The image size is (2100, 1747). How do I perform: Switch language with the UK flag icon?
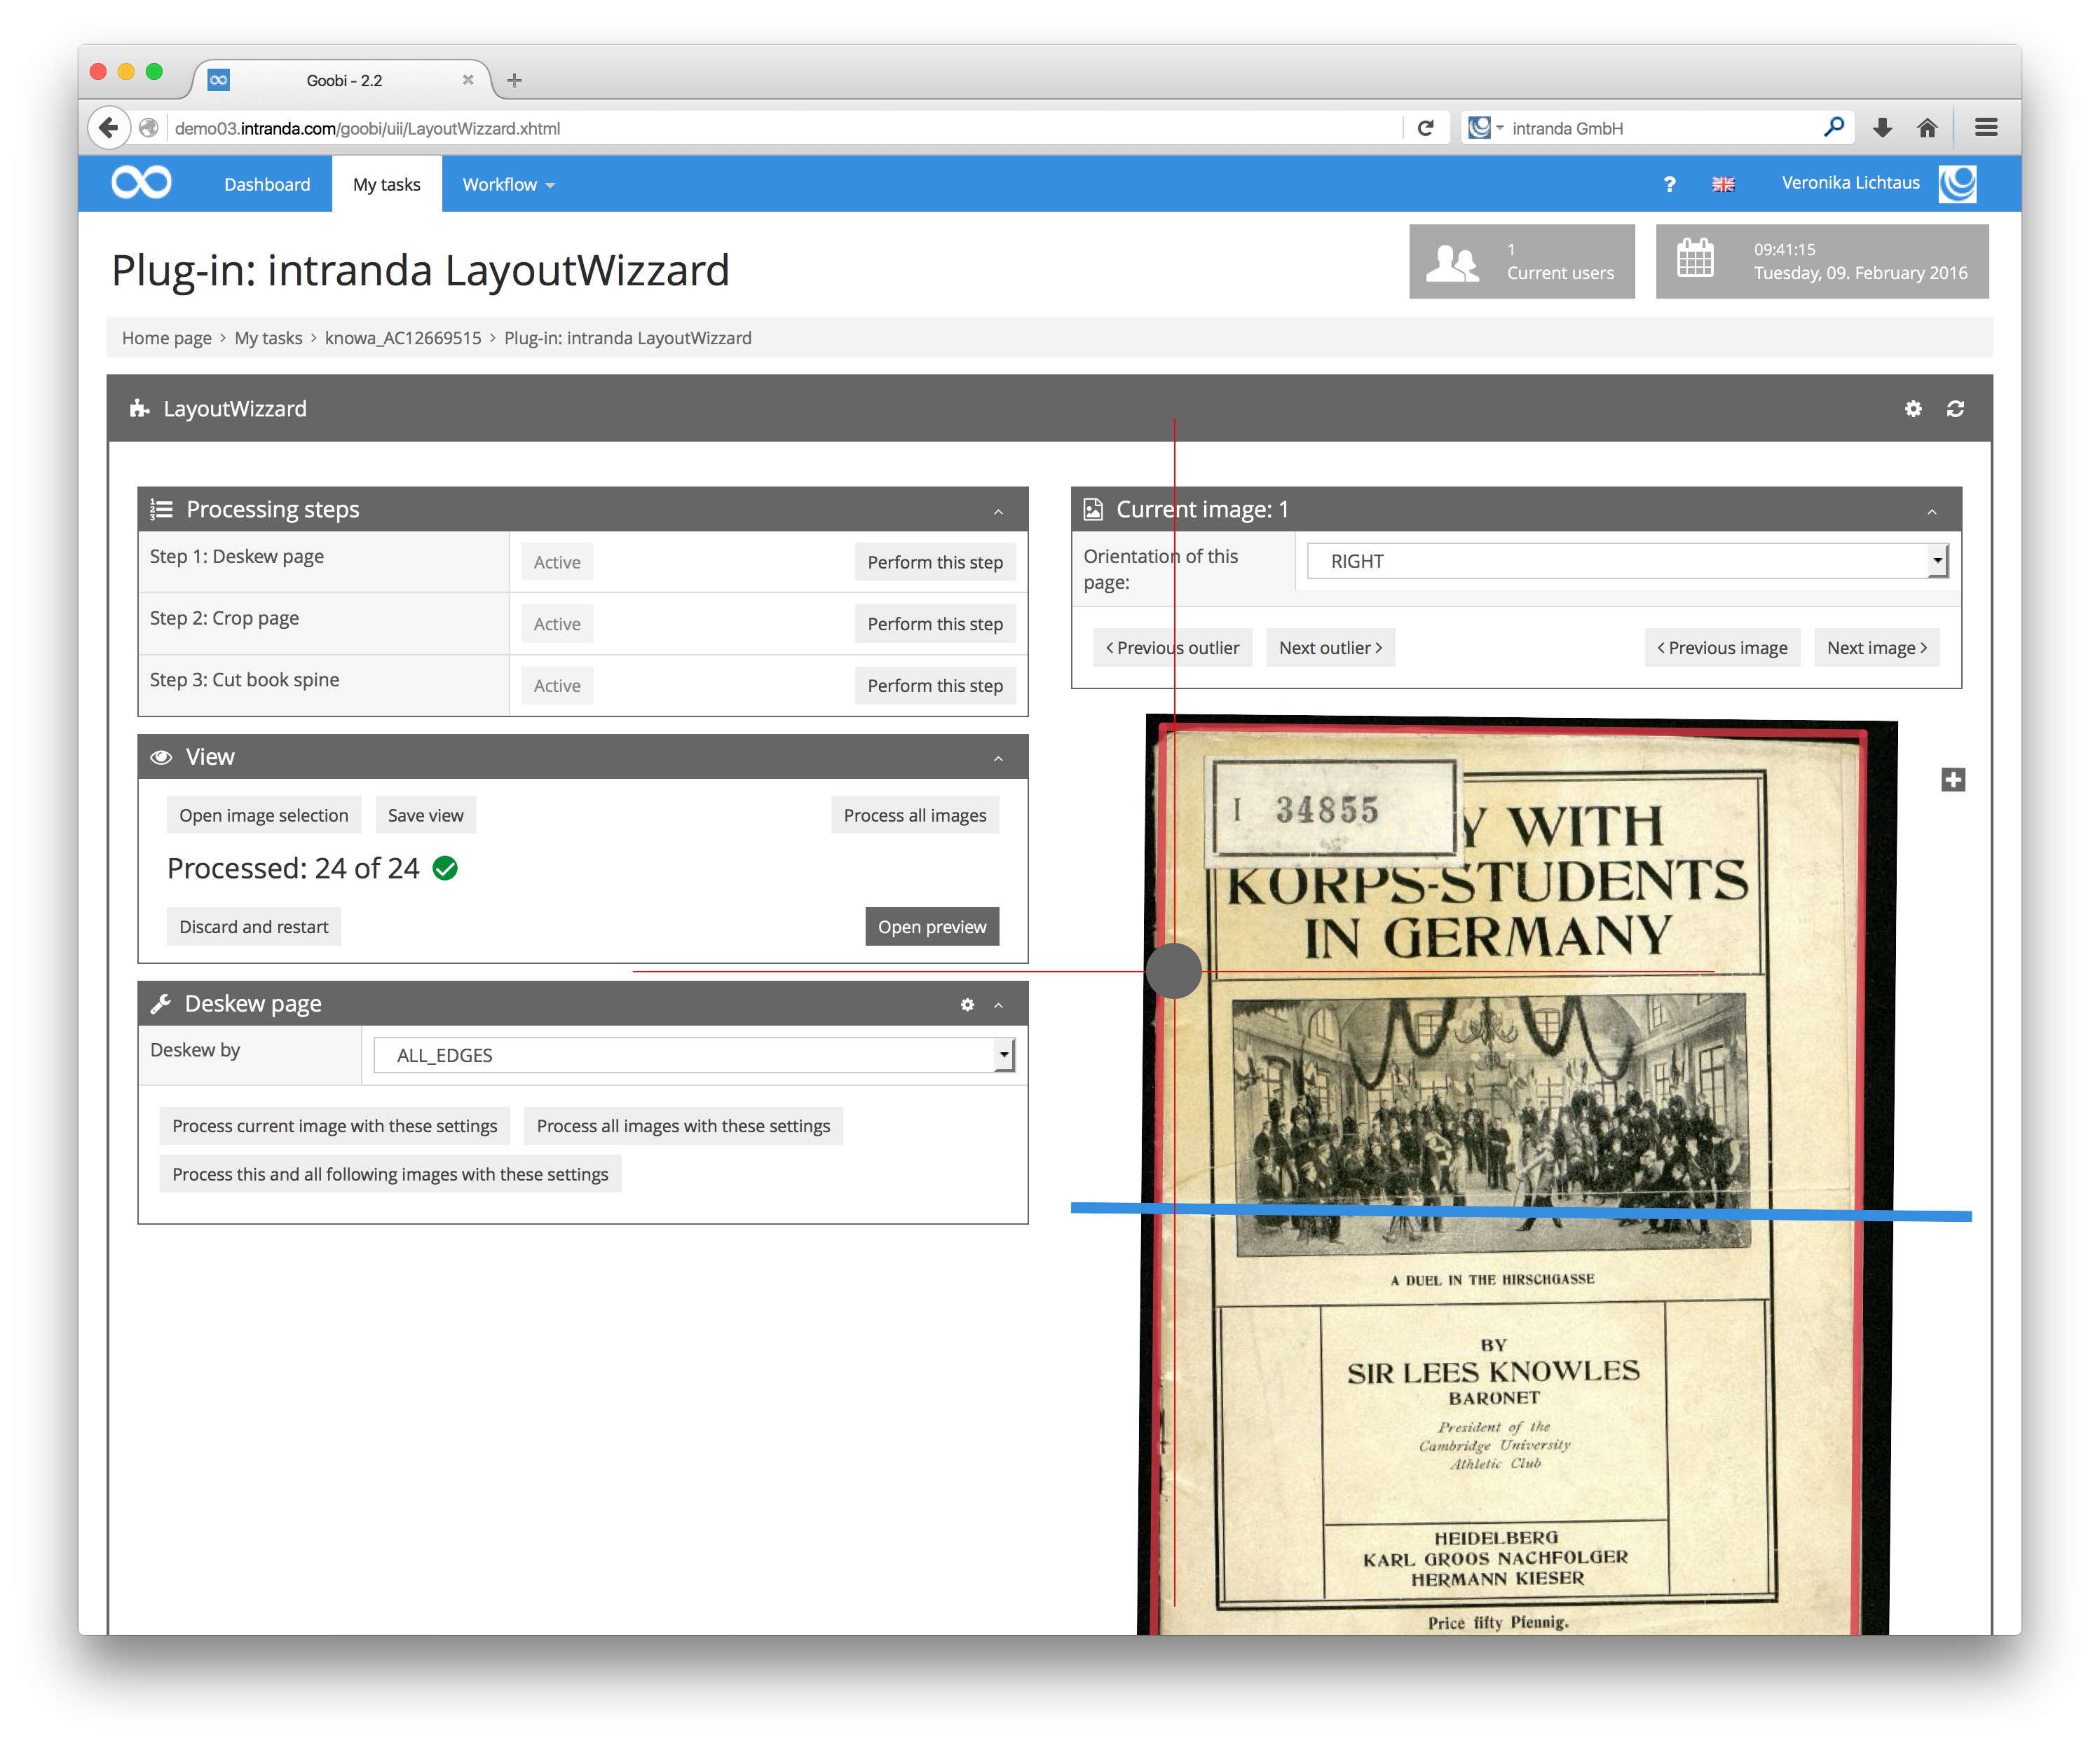tap(1723, 184)
